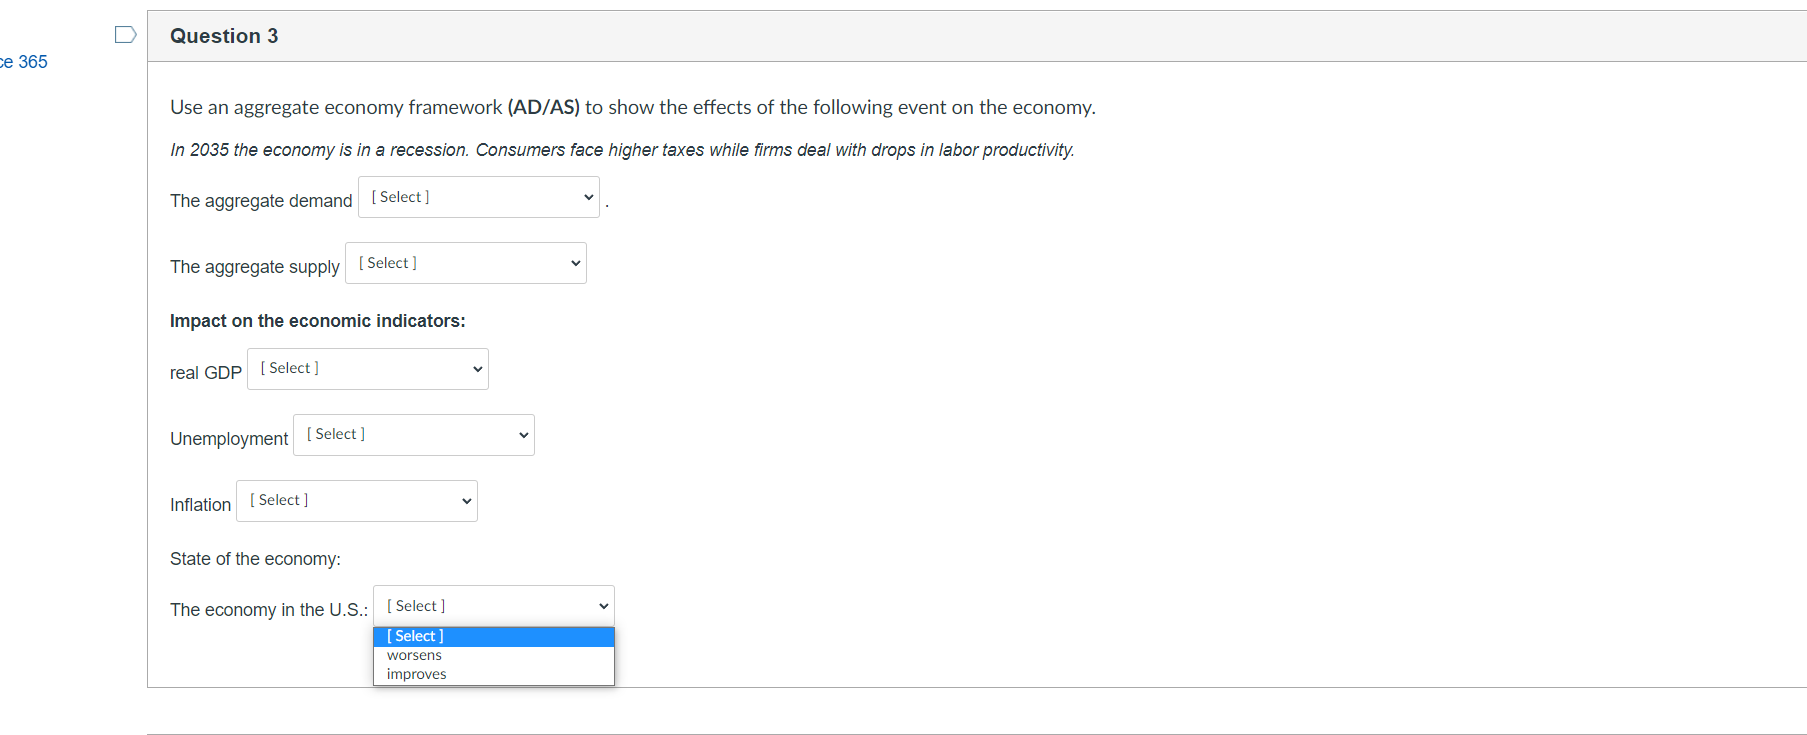1807x735 pixels.
Task: Open the aggregate supply Select dropdown
Action: (465, 262)
